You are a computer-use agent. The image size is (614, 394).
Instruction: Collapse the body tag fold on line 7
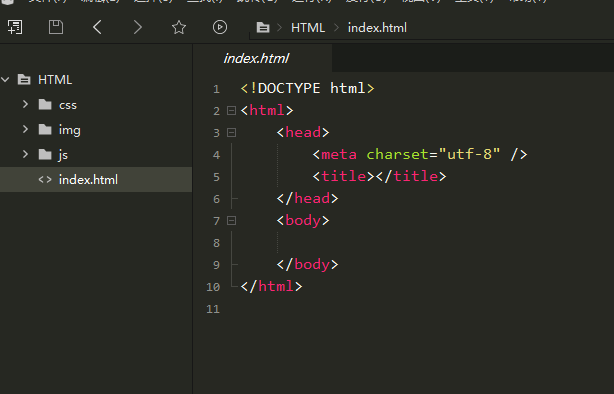click(231, 221)
